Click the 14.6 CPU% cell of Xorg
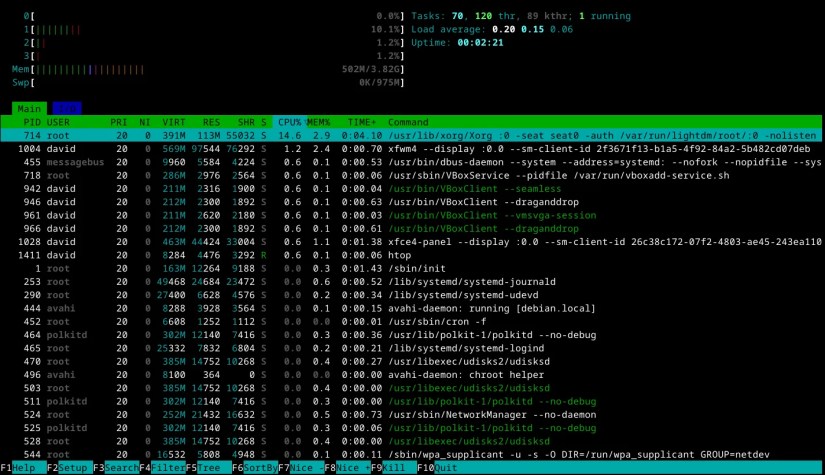The width and height of the screenshot is (825, 475). (x=289, y=136)
